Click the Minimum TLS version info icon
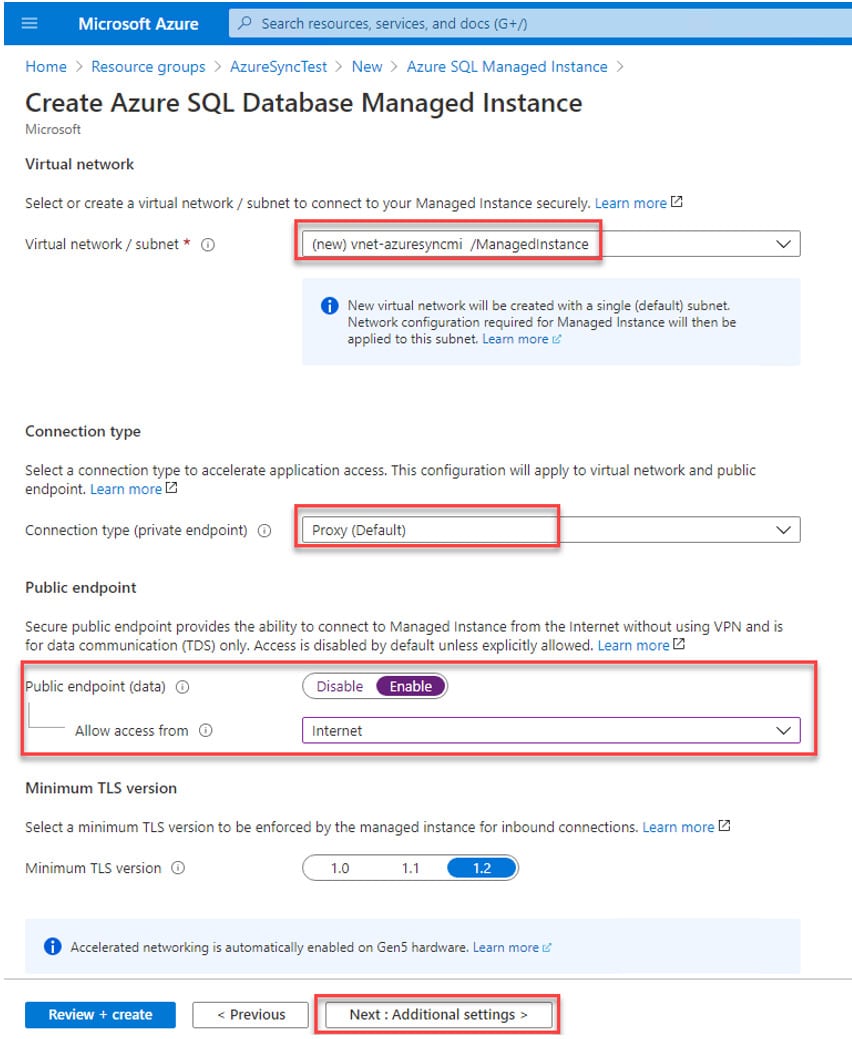Image resolution: width=852 pixels, height=1039 pixels. 175,868
